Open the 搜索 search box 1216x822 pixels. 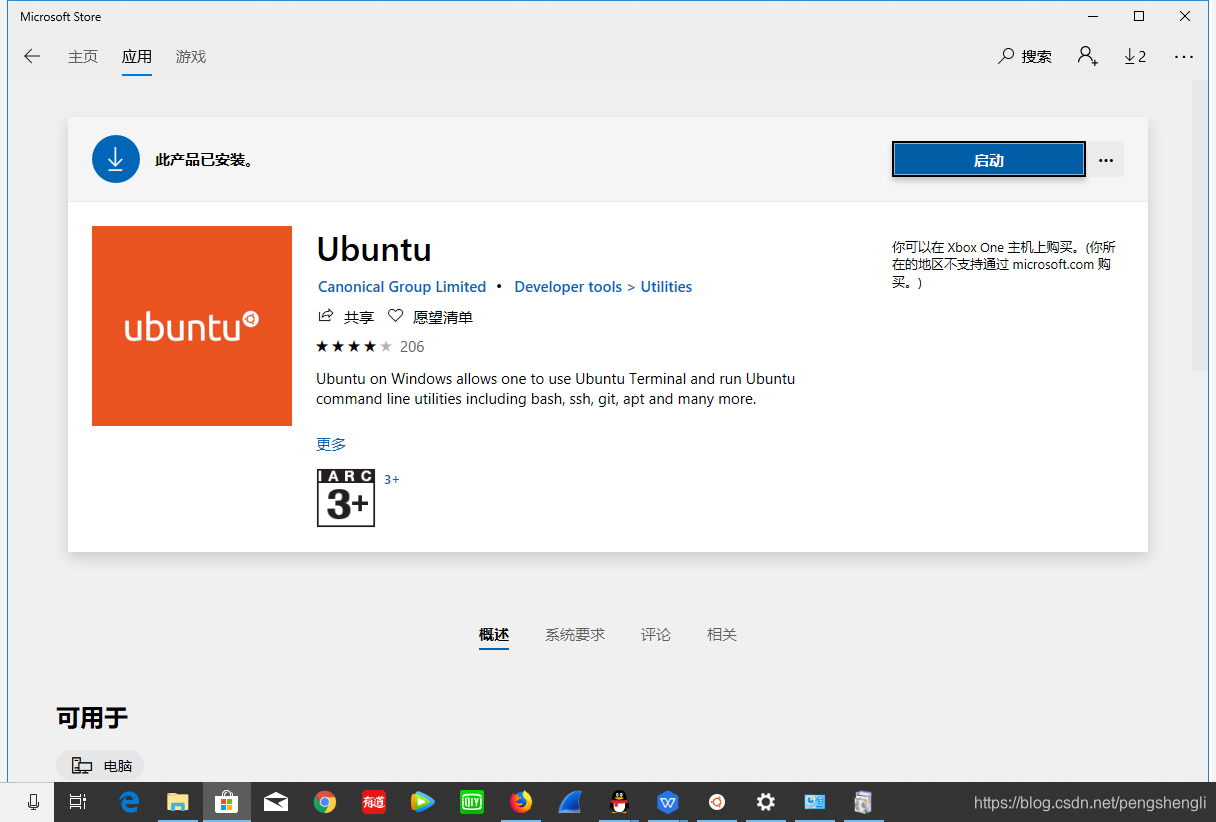click(1025, 57)
